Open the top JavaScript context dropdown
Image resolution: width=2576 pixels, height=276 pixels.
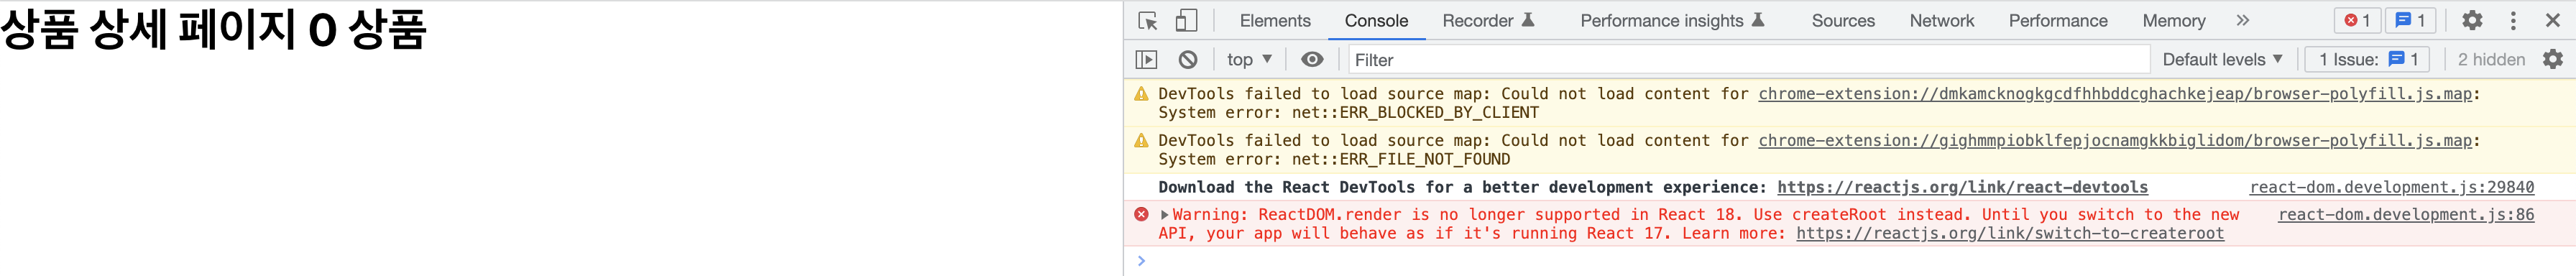point(1249,60)
